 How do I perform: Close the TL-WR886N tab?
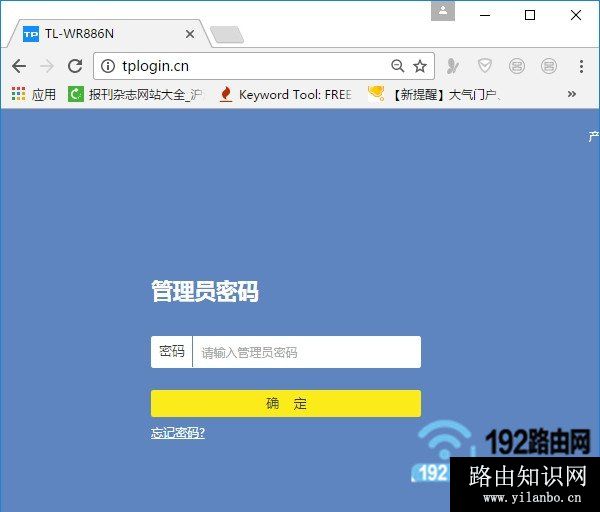coord(189,34)
